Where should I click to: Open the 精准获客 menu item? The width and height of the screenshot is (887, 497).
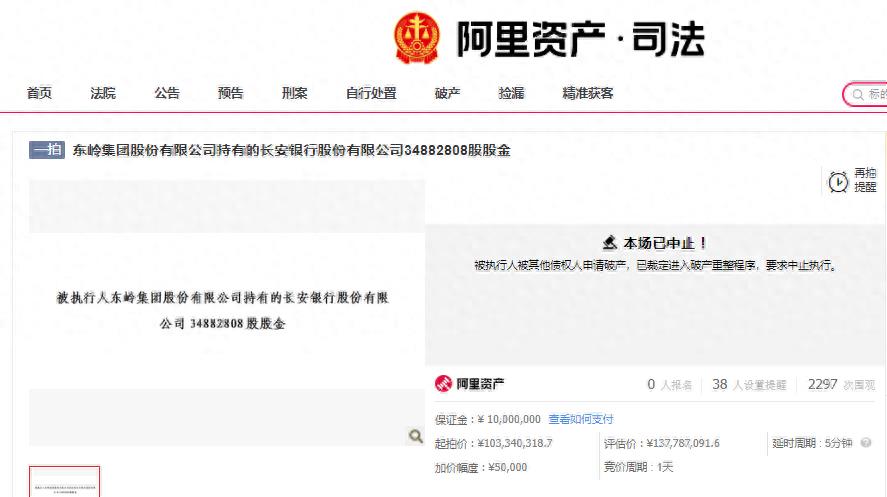[588, 93]
